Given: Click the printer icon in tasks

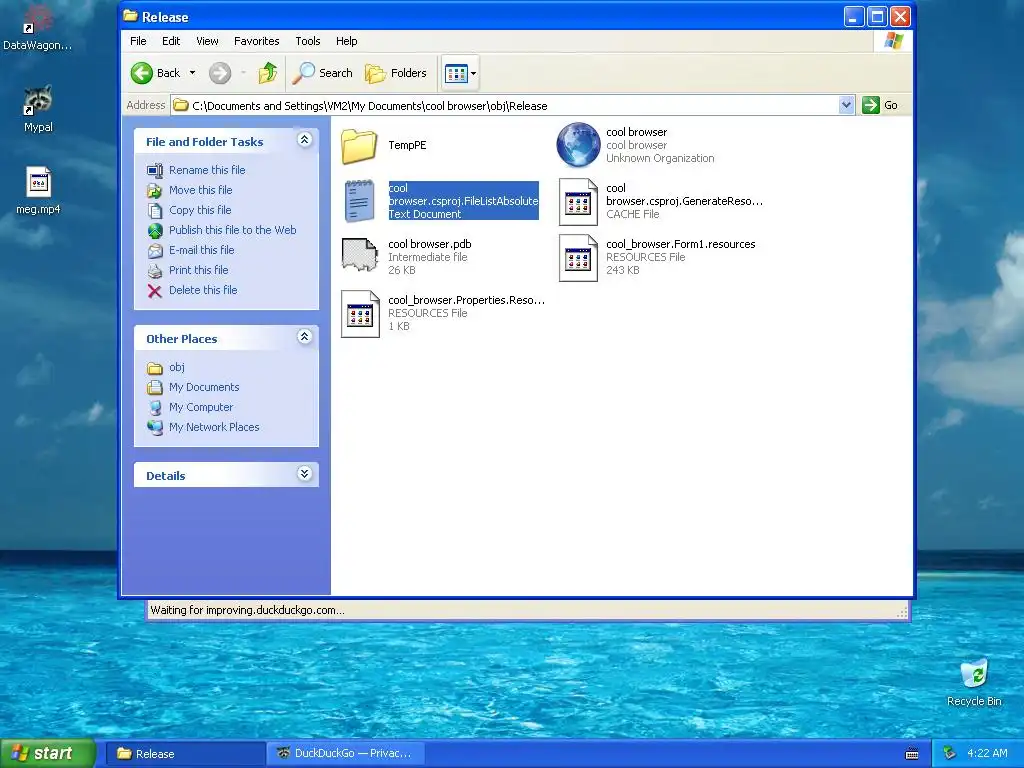Looking at the screenshot, I should [155, 271].
